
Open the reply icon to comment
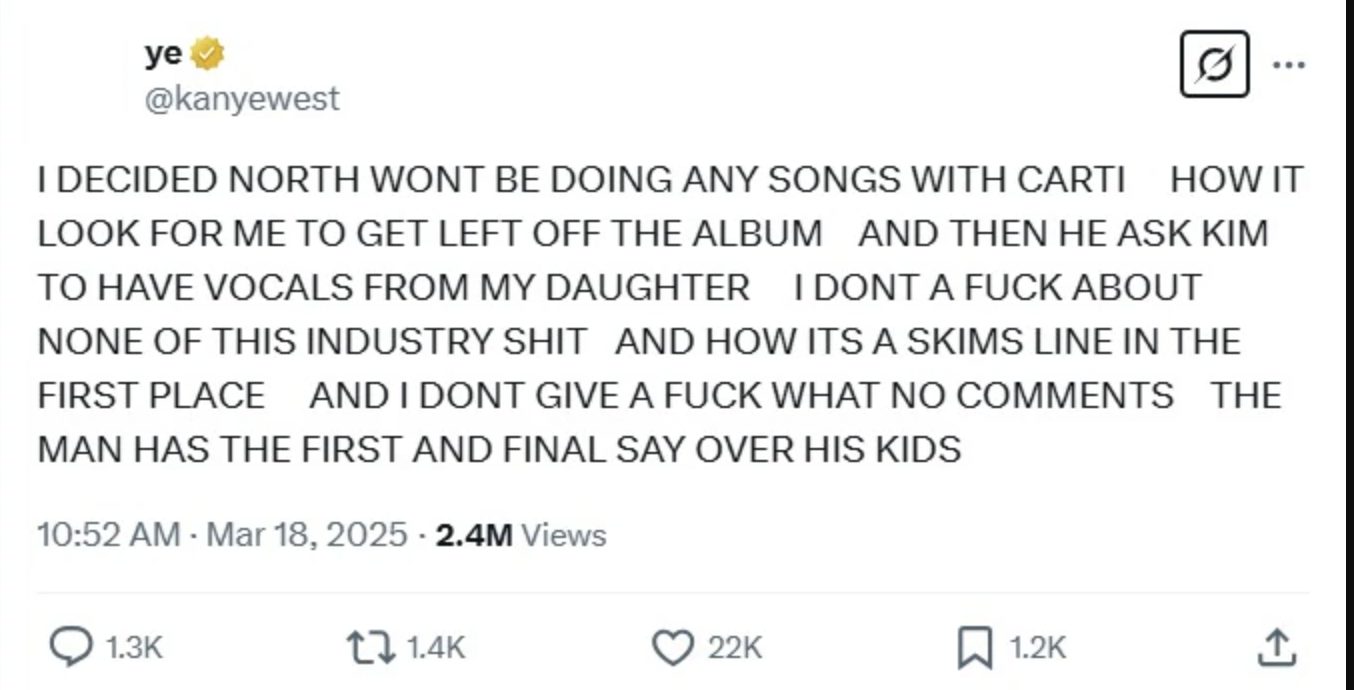point(73,646)
